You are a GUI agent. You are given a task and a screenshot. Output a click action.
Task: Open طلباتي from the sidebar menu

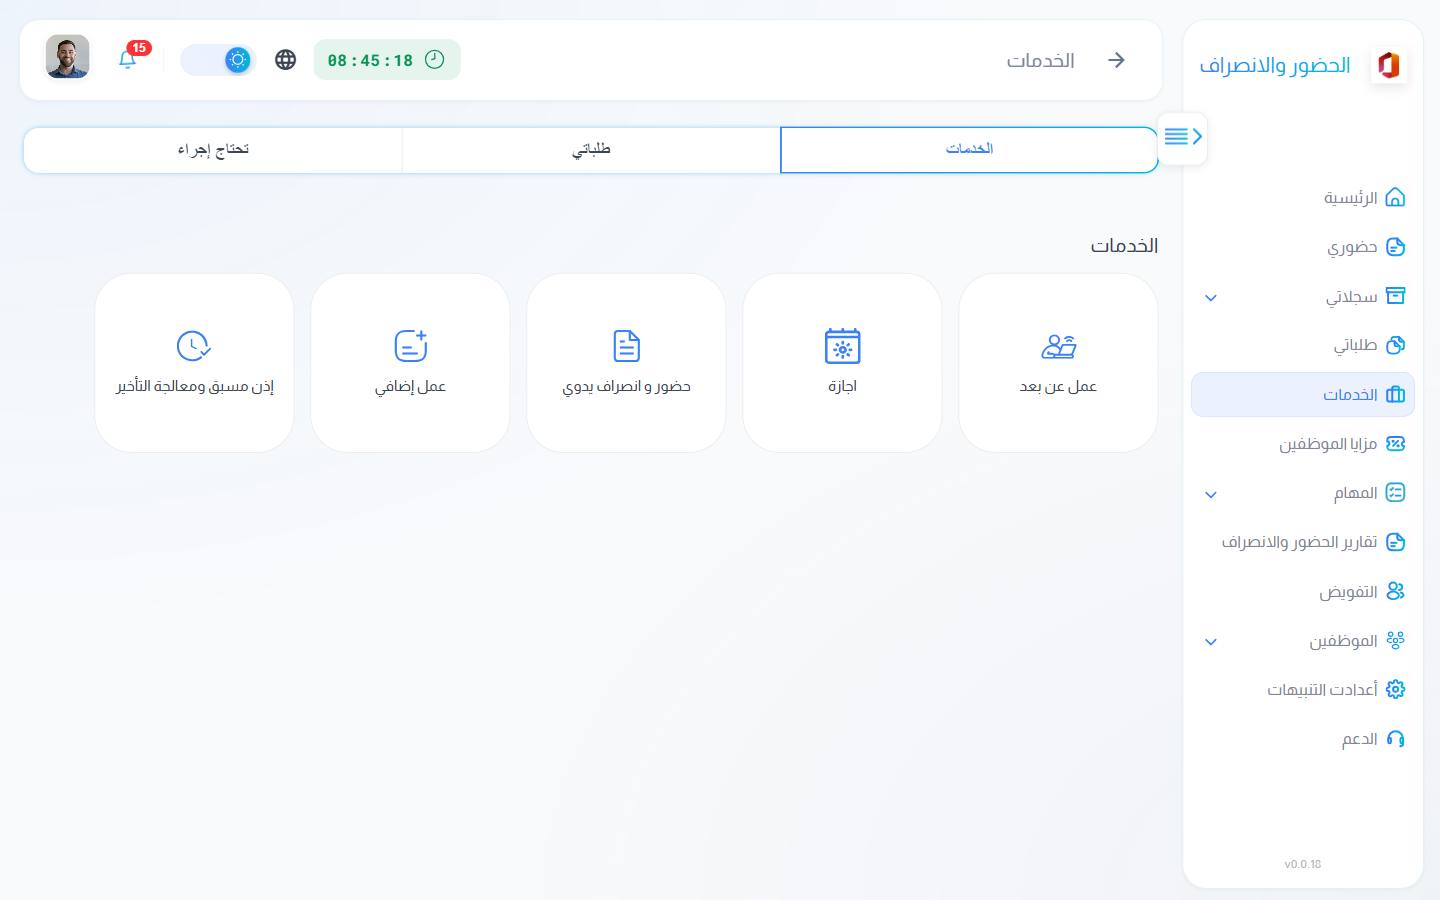click(1302, 345)
